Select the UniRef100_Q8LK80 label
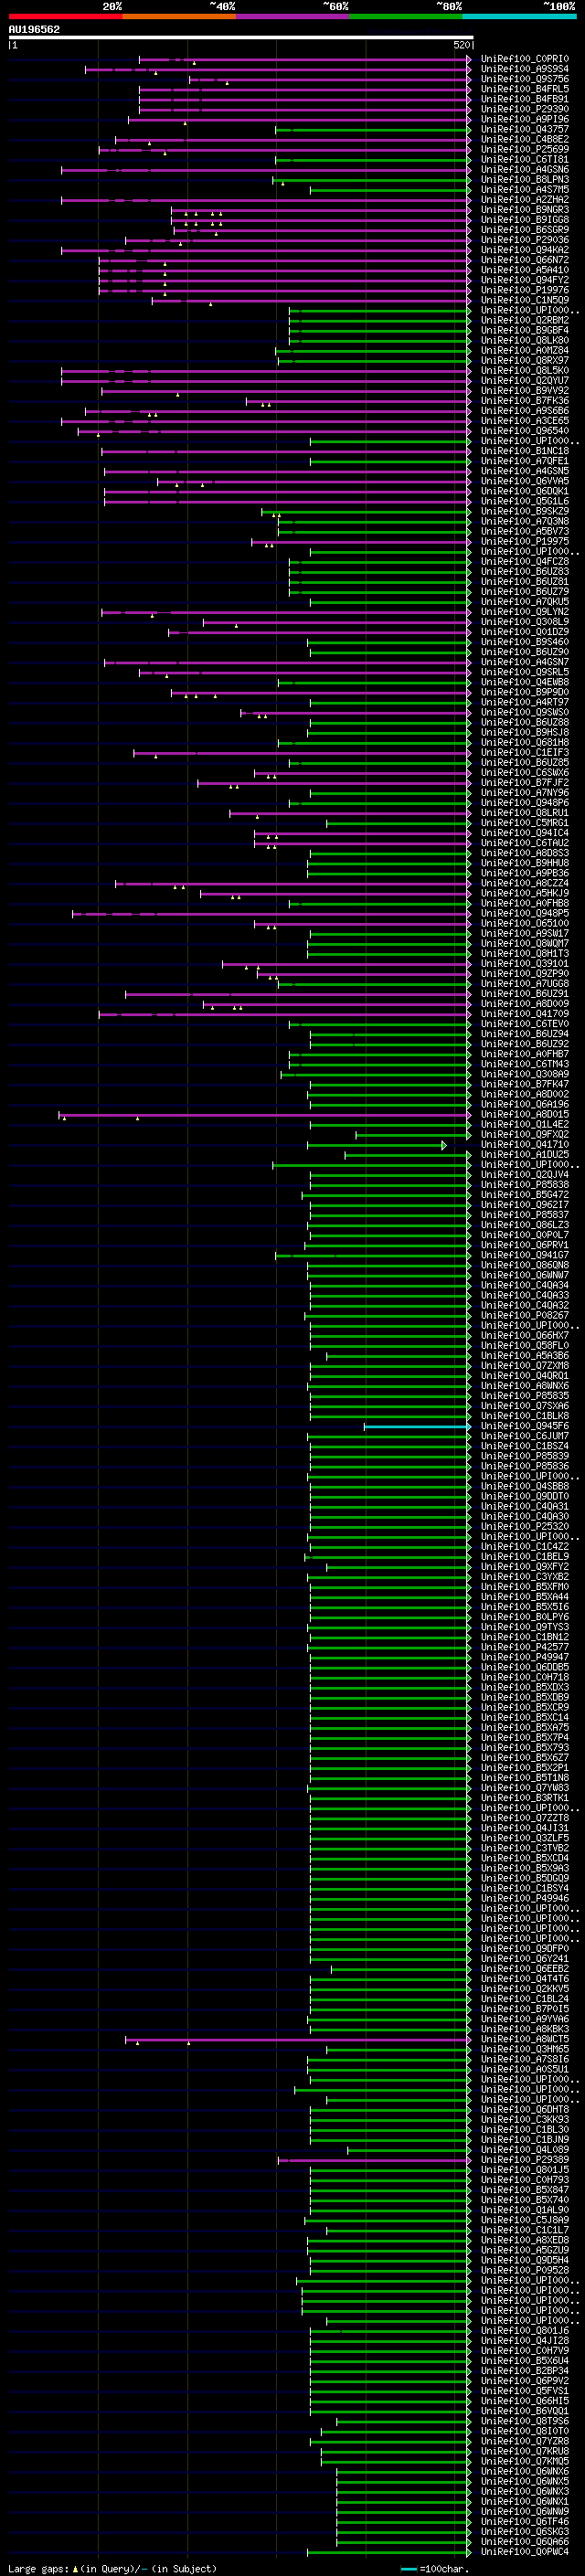Screen dimensions: 585x2576 click(x=525, y=340)
